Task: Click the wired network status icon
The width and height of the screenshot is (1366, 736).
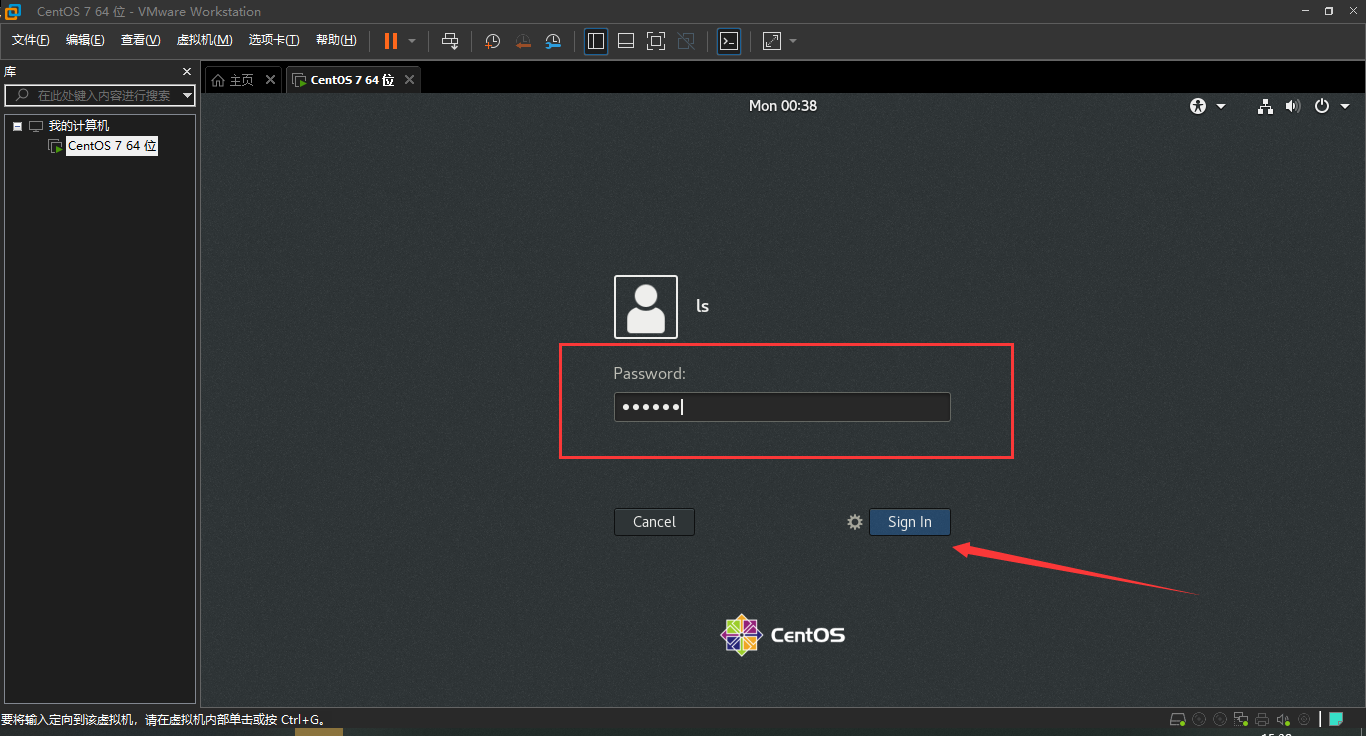Action: tap(1265, 106)
